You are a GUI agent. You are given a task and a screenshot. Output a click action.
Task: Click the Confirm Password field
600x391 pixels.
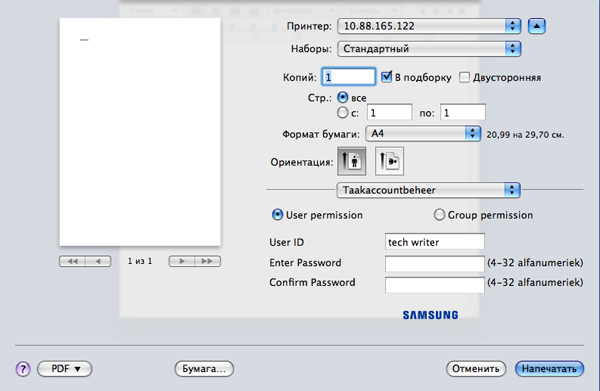[435, 285]
